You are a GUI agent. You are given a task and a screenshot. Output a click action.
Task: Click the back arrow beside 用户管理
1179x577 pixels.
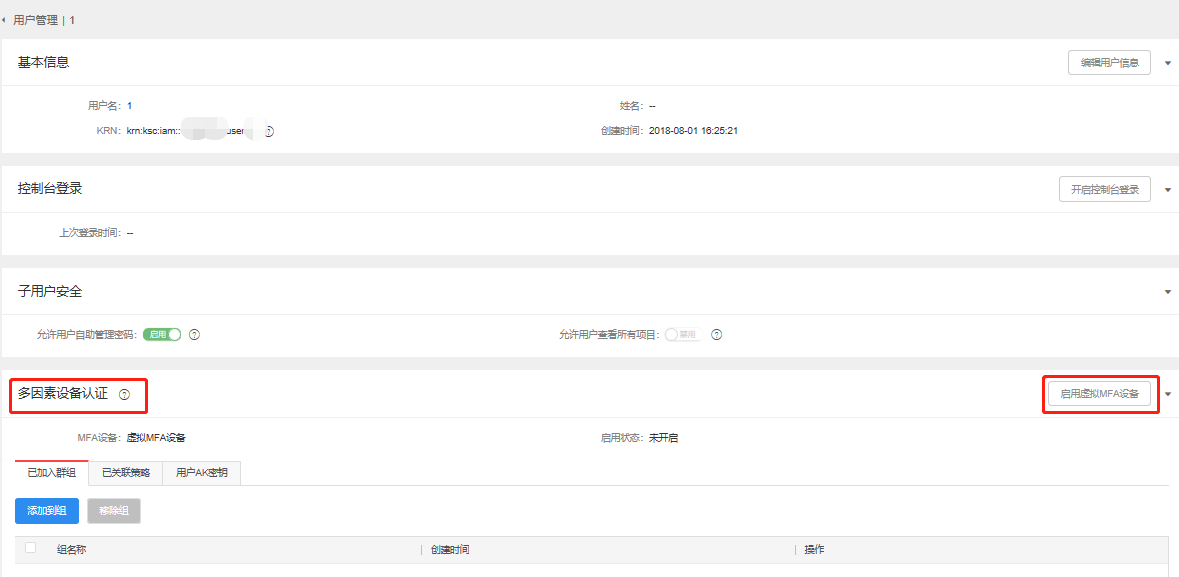(5, 20)
